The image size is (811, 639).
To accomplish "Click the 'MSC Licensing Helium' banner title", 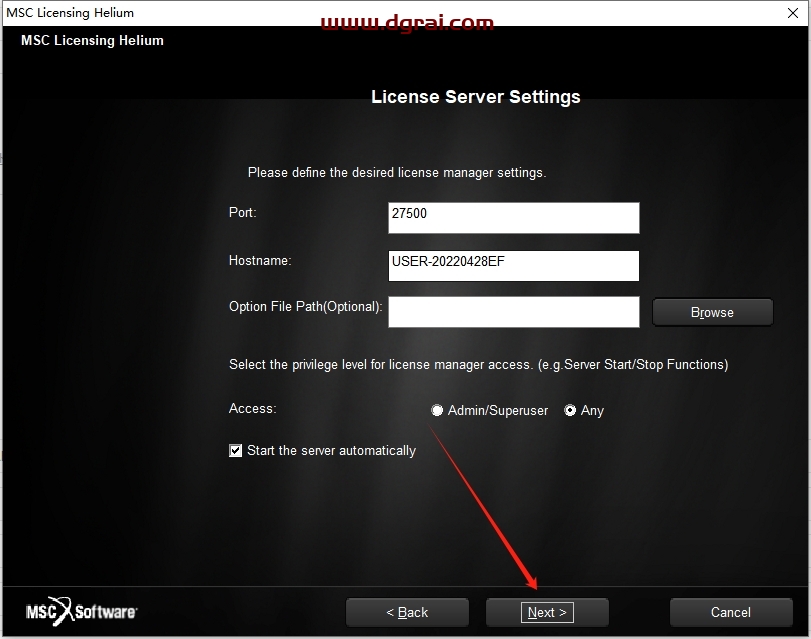I will (92, 40).
